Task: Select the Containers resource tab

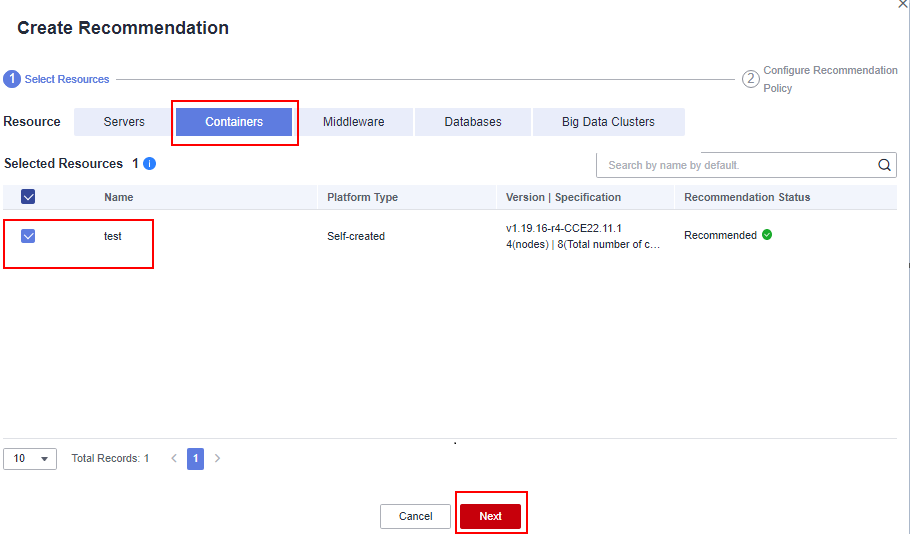Action: coord(234,122)
